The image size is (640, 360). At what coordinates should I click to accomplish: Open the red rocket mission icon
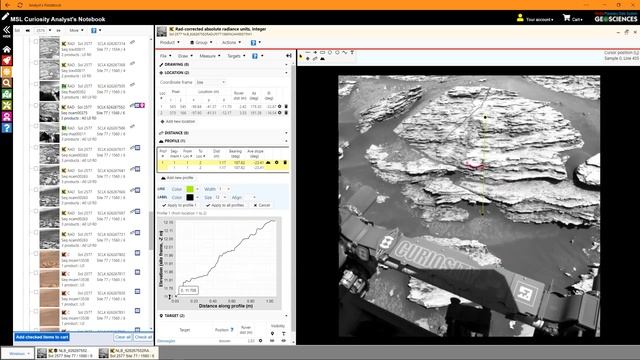(7, 60)
